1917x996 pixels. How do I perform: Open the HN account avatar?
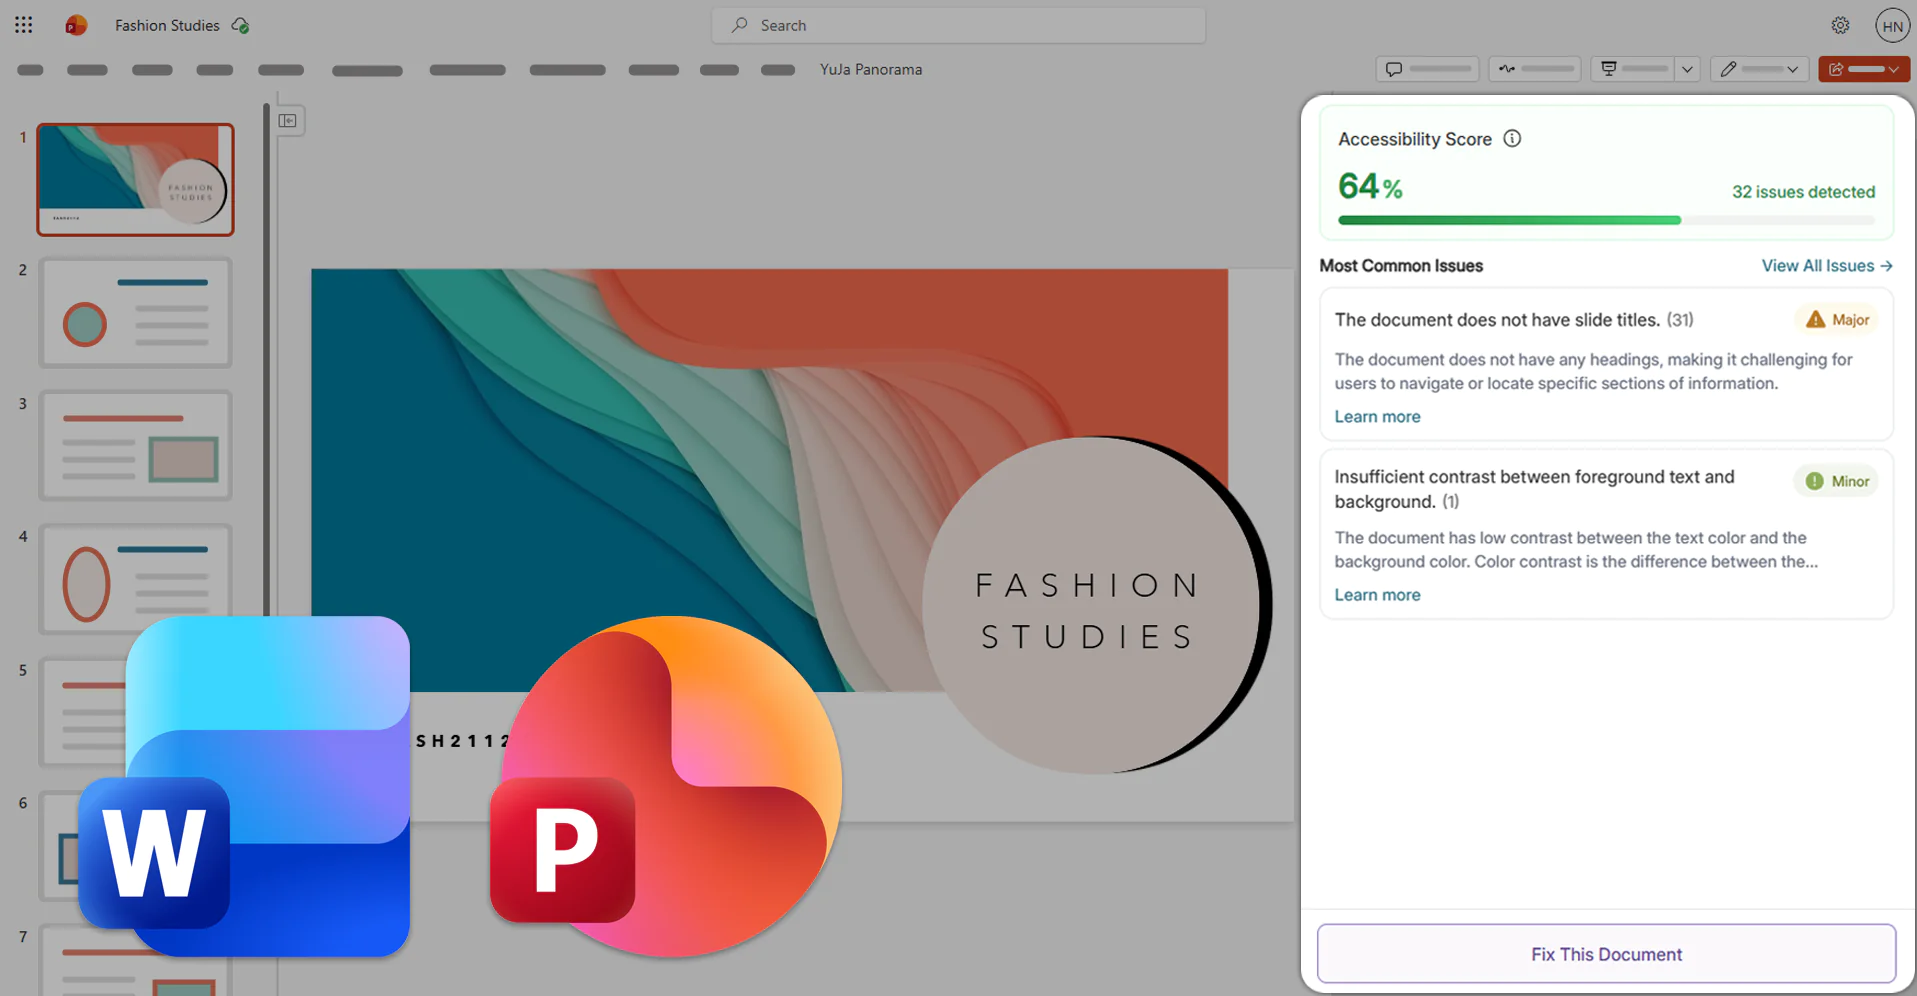coord(1892,26)
